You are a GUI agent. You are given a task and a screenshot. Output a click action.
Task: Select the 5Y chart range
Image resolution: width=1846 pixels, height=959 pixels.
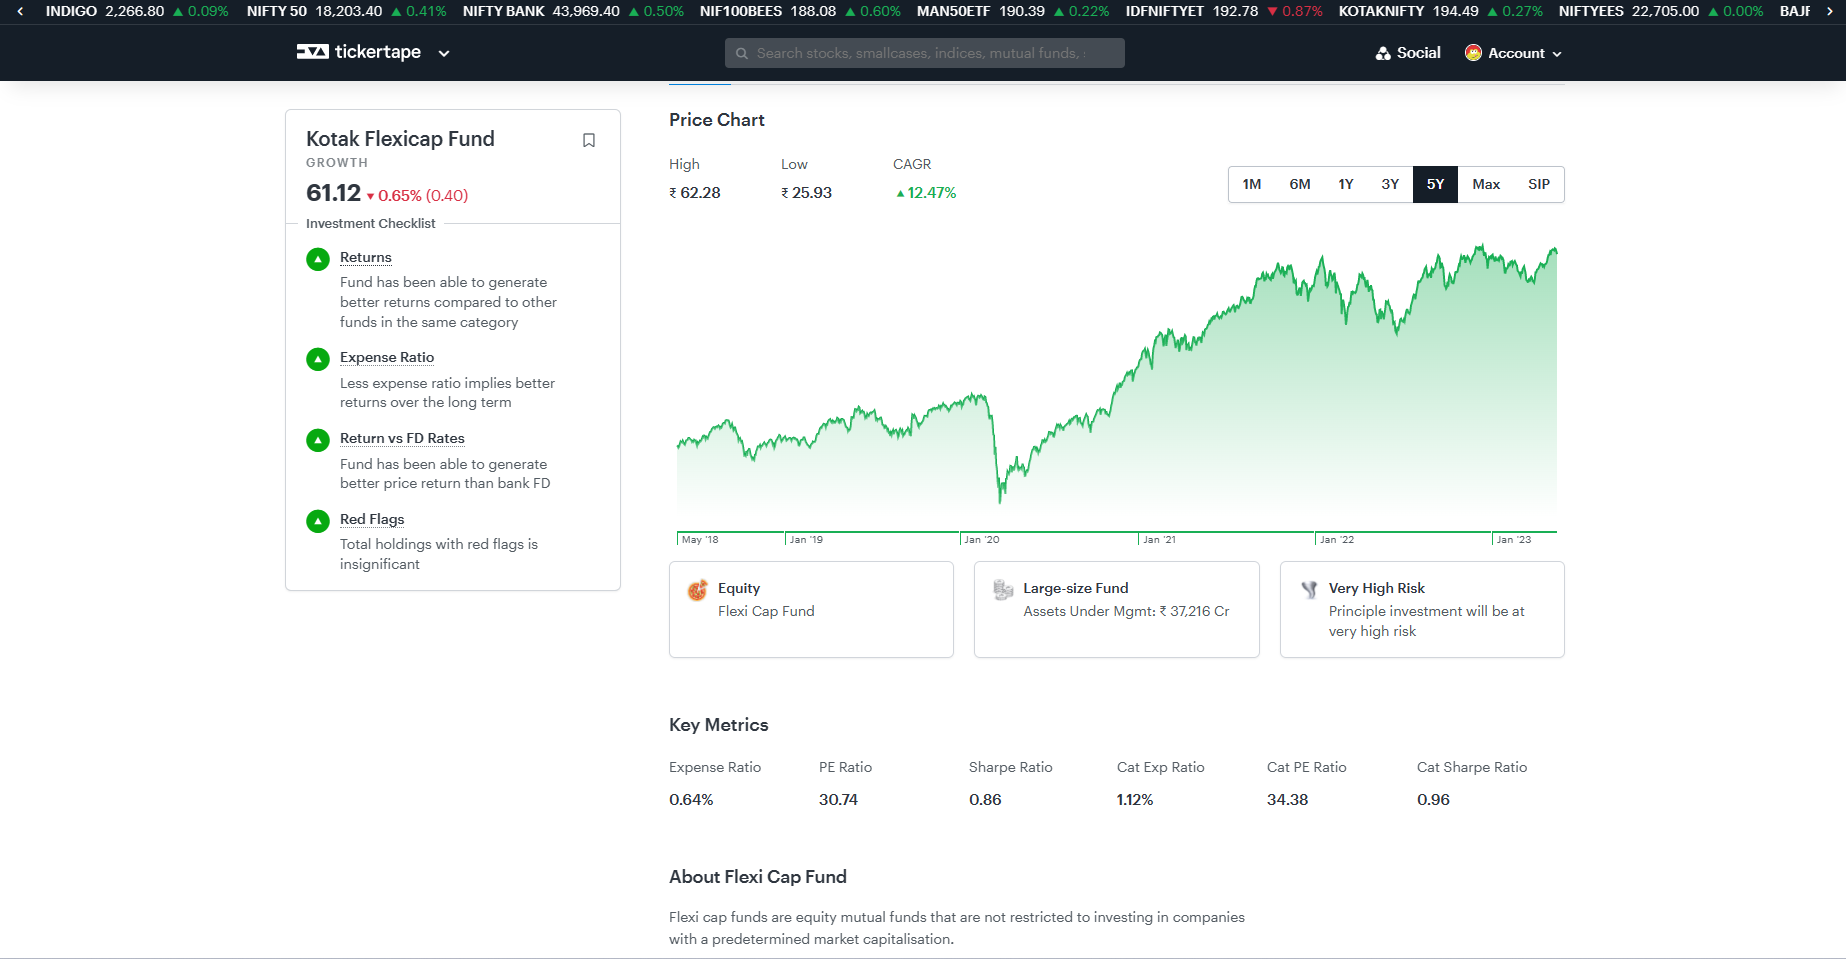[x=1435, y=184]
